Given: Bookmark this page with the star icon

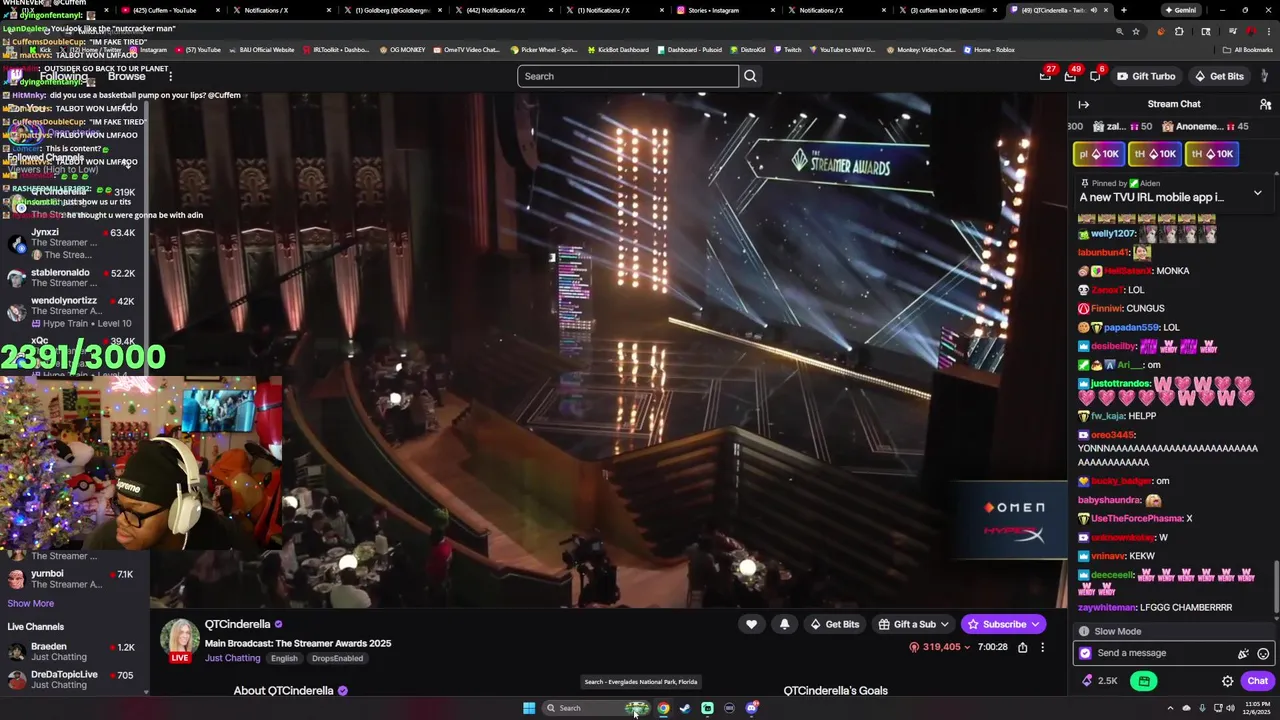Looking at the screenshot, I should click(x=1135, y=31).
